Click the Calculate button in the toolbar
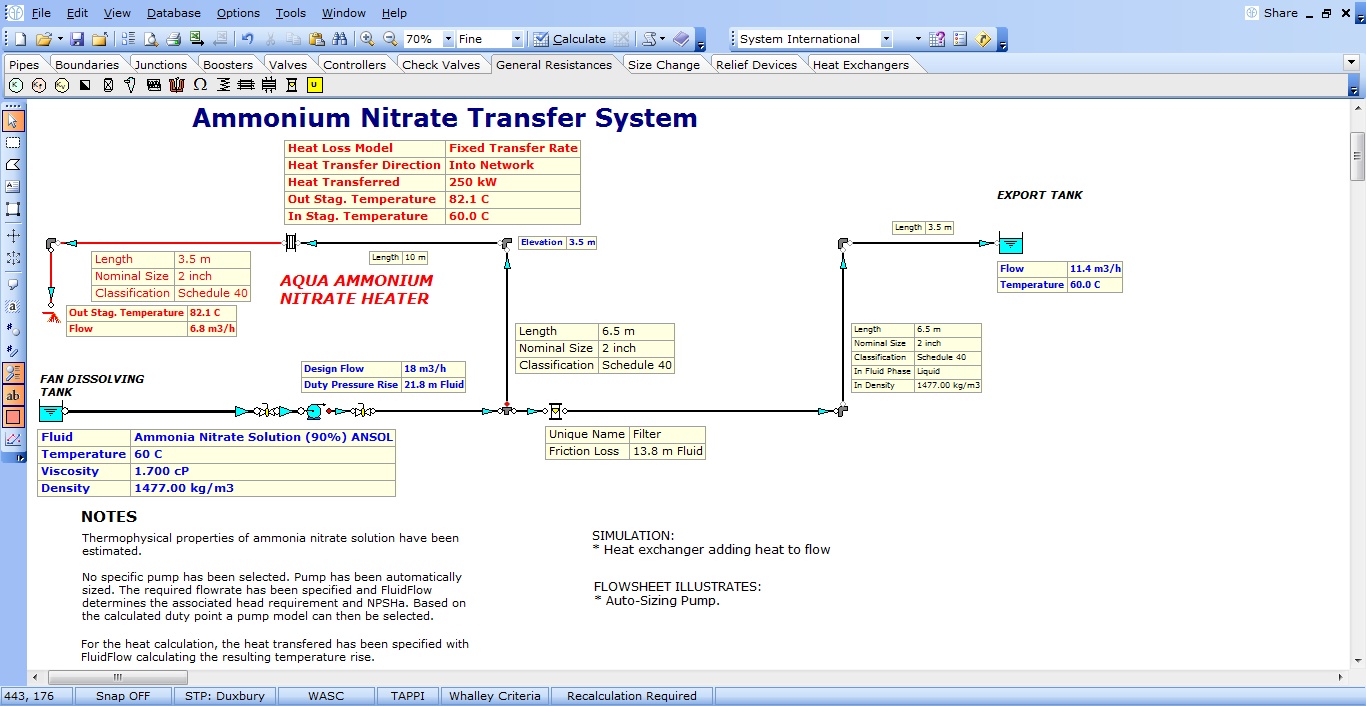Image resolution: width=1366 pixels, height=706 pixels. click(569, 39)
